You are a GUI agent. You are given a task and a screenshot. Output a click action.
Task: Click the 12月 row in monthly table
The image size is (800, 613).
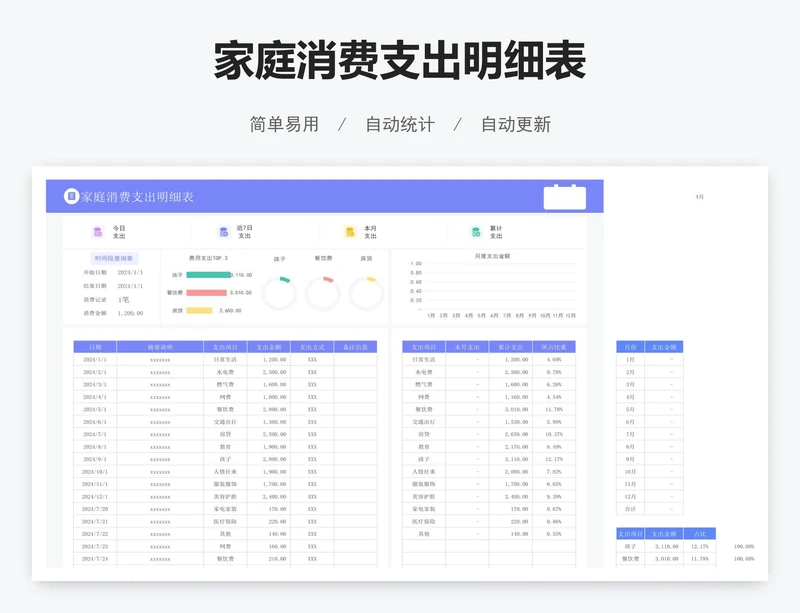pos(649,497)
